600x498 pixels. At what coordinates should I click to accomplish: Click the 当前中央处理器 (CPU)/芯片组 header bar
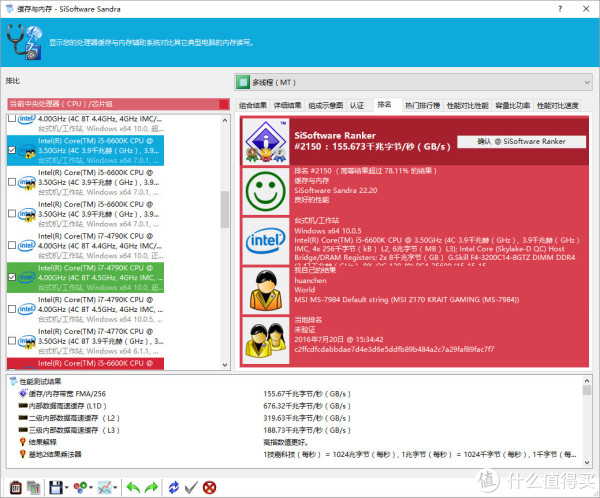click(118, 104)
